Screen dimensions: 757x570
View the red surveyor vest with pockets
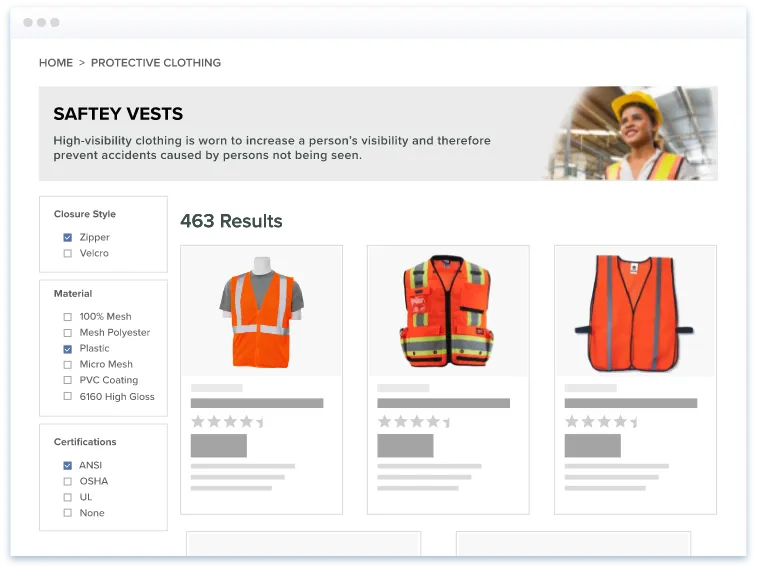[x=447, y=311]
